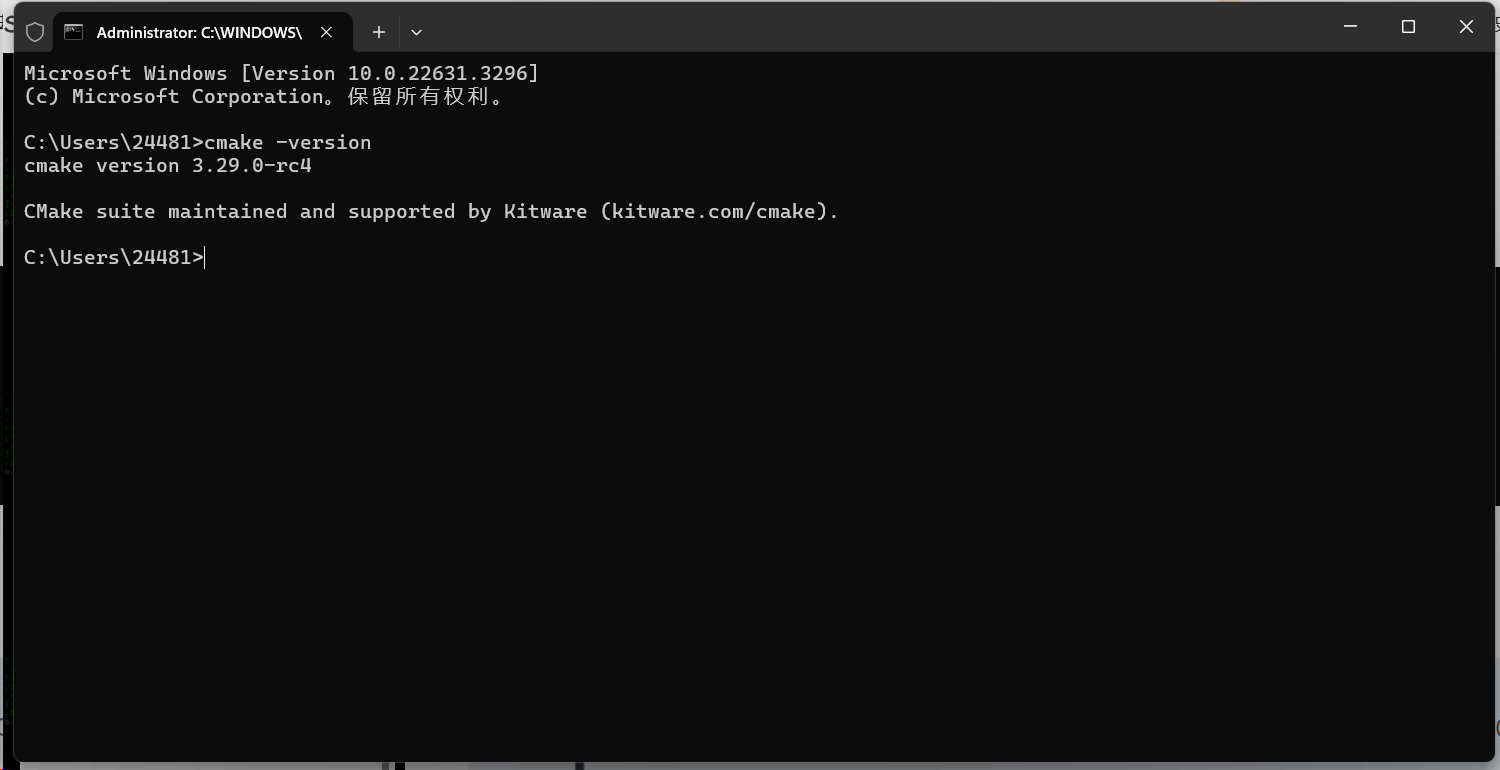Click the Microsoft Corporation copyright line
The height and width of the screenshot is (770, 1500).
[x=265, y=97]
